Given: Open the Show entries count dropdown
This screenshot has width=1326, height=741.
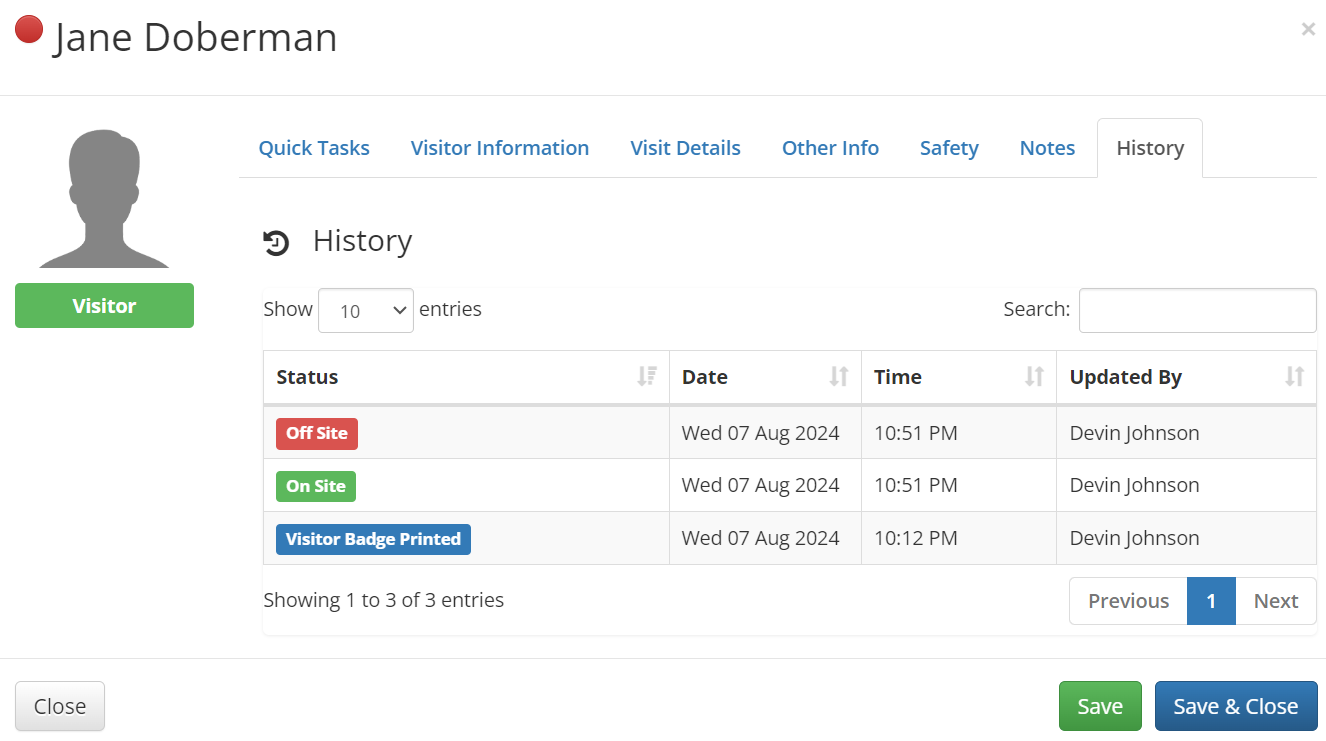Looking at the screenshot, I should [366, 310].
